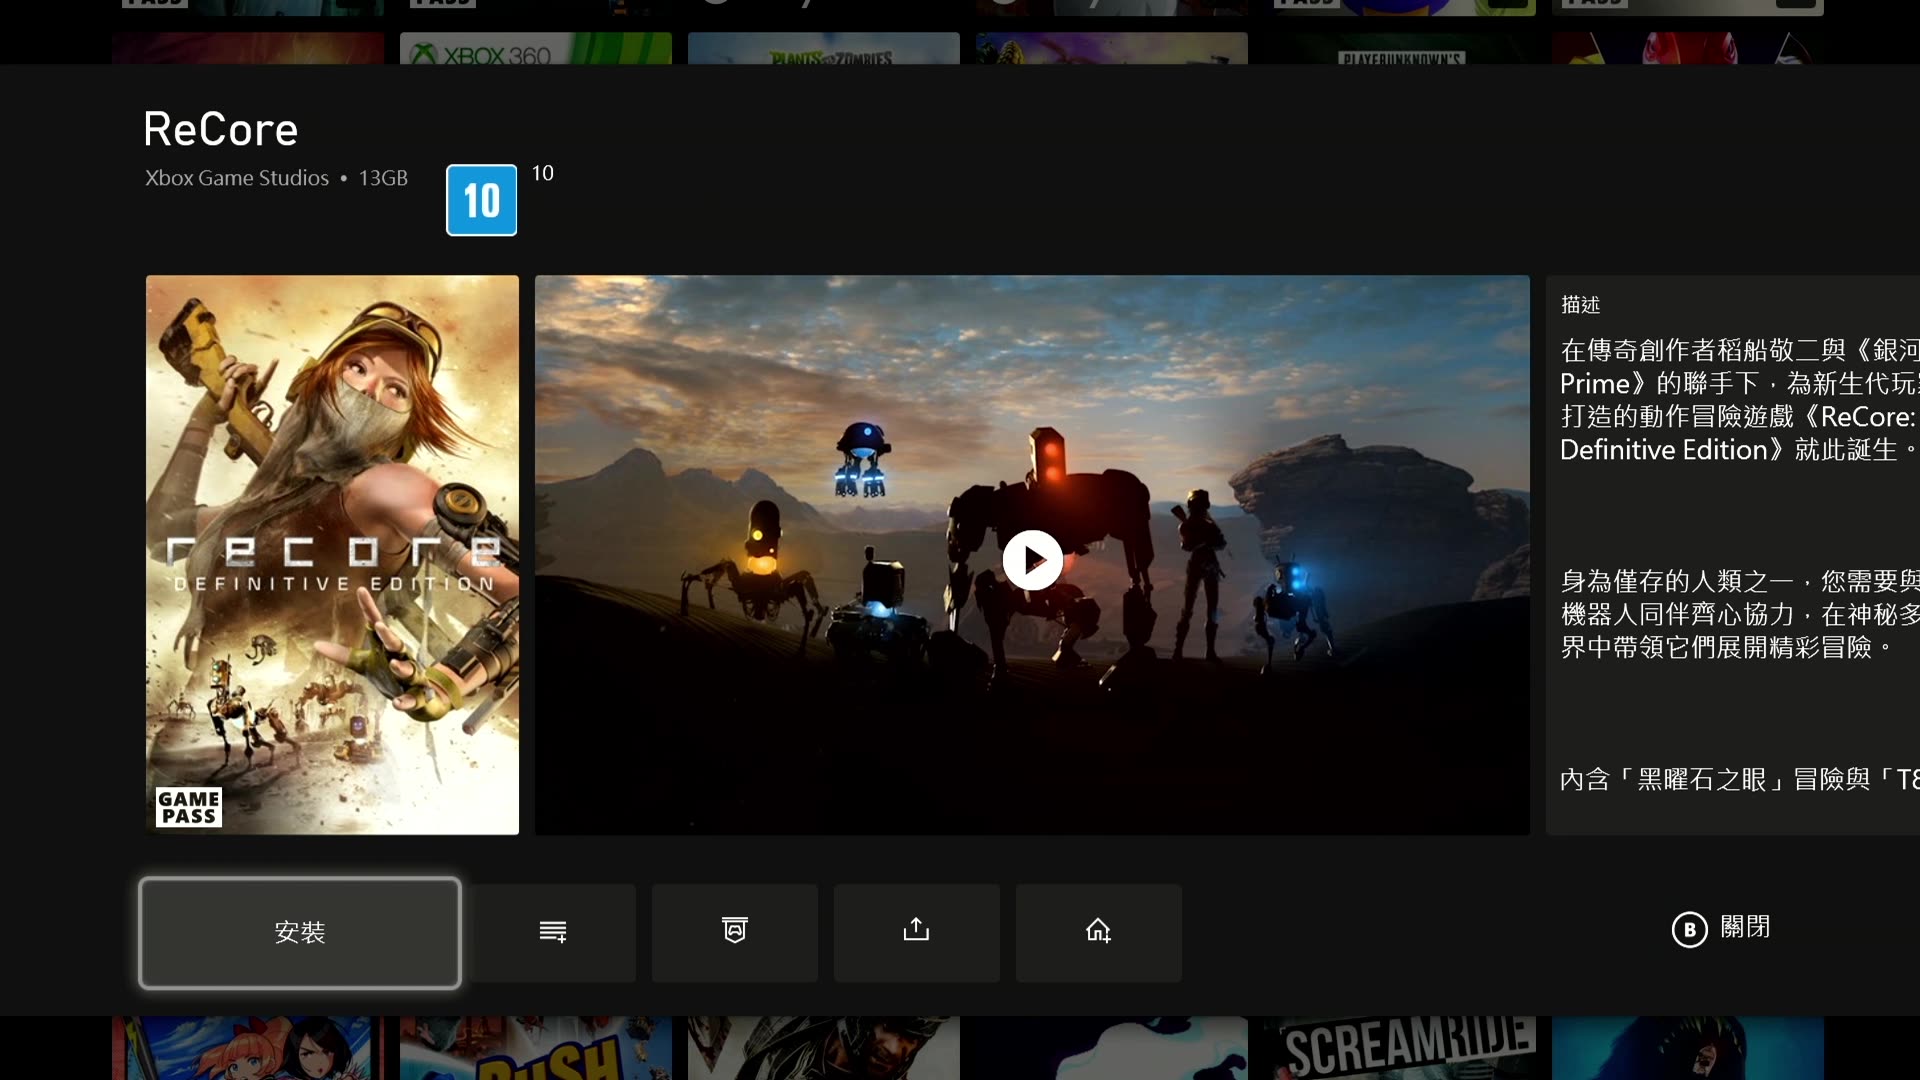This screenshot has width=1920, height=1080.
Task: Open the 描述 description panel
Action: (1732, 555)
